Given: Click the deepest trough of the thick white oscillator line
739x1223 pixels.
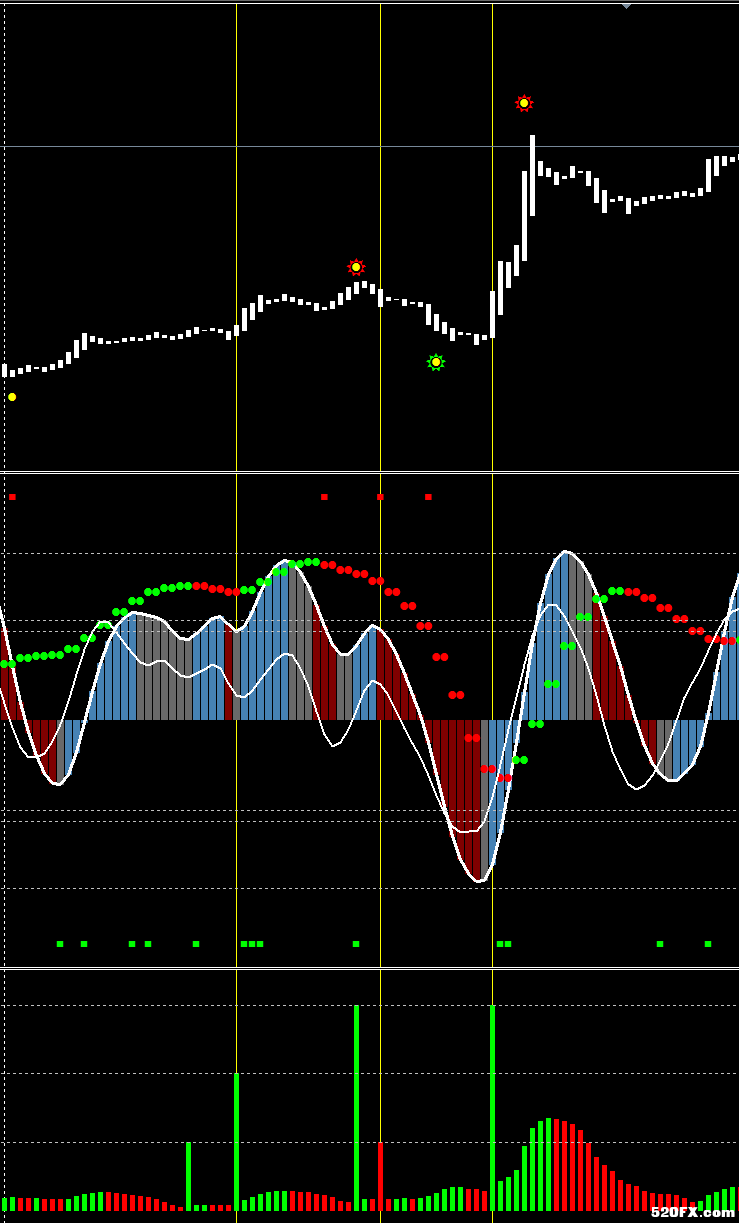Looking at the screenshot, I should tap(480, 881).
